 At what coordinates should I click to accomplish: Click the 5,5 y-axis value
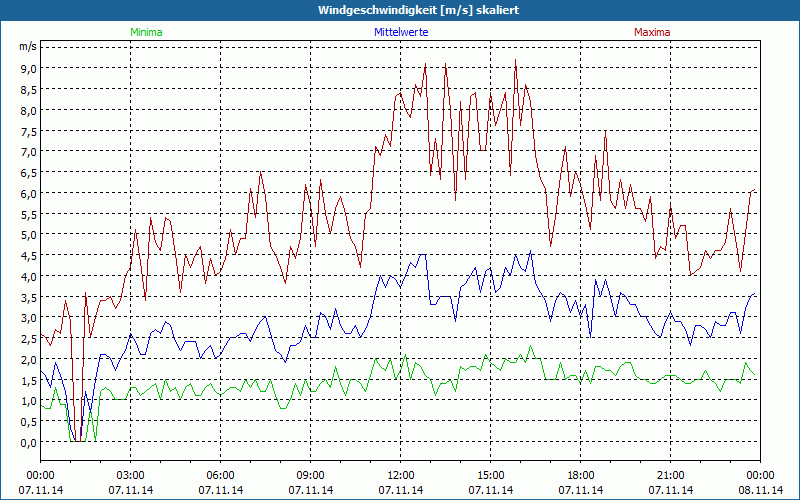tap(29, 214)
